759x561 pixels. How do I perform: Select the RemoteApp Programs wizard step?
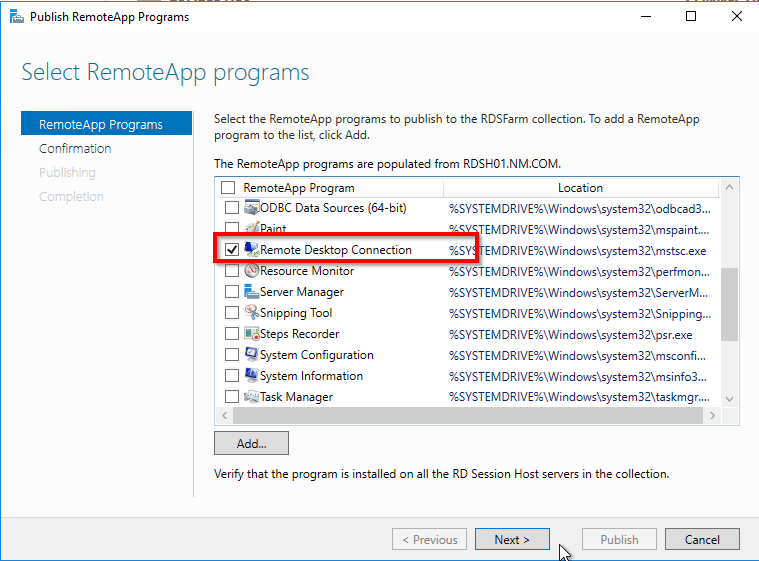[106, 123]
